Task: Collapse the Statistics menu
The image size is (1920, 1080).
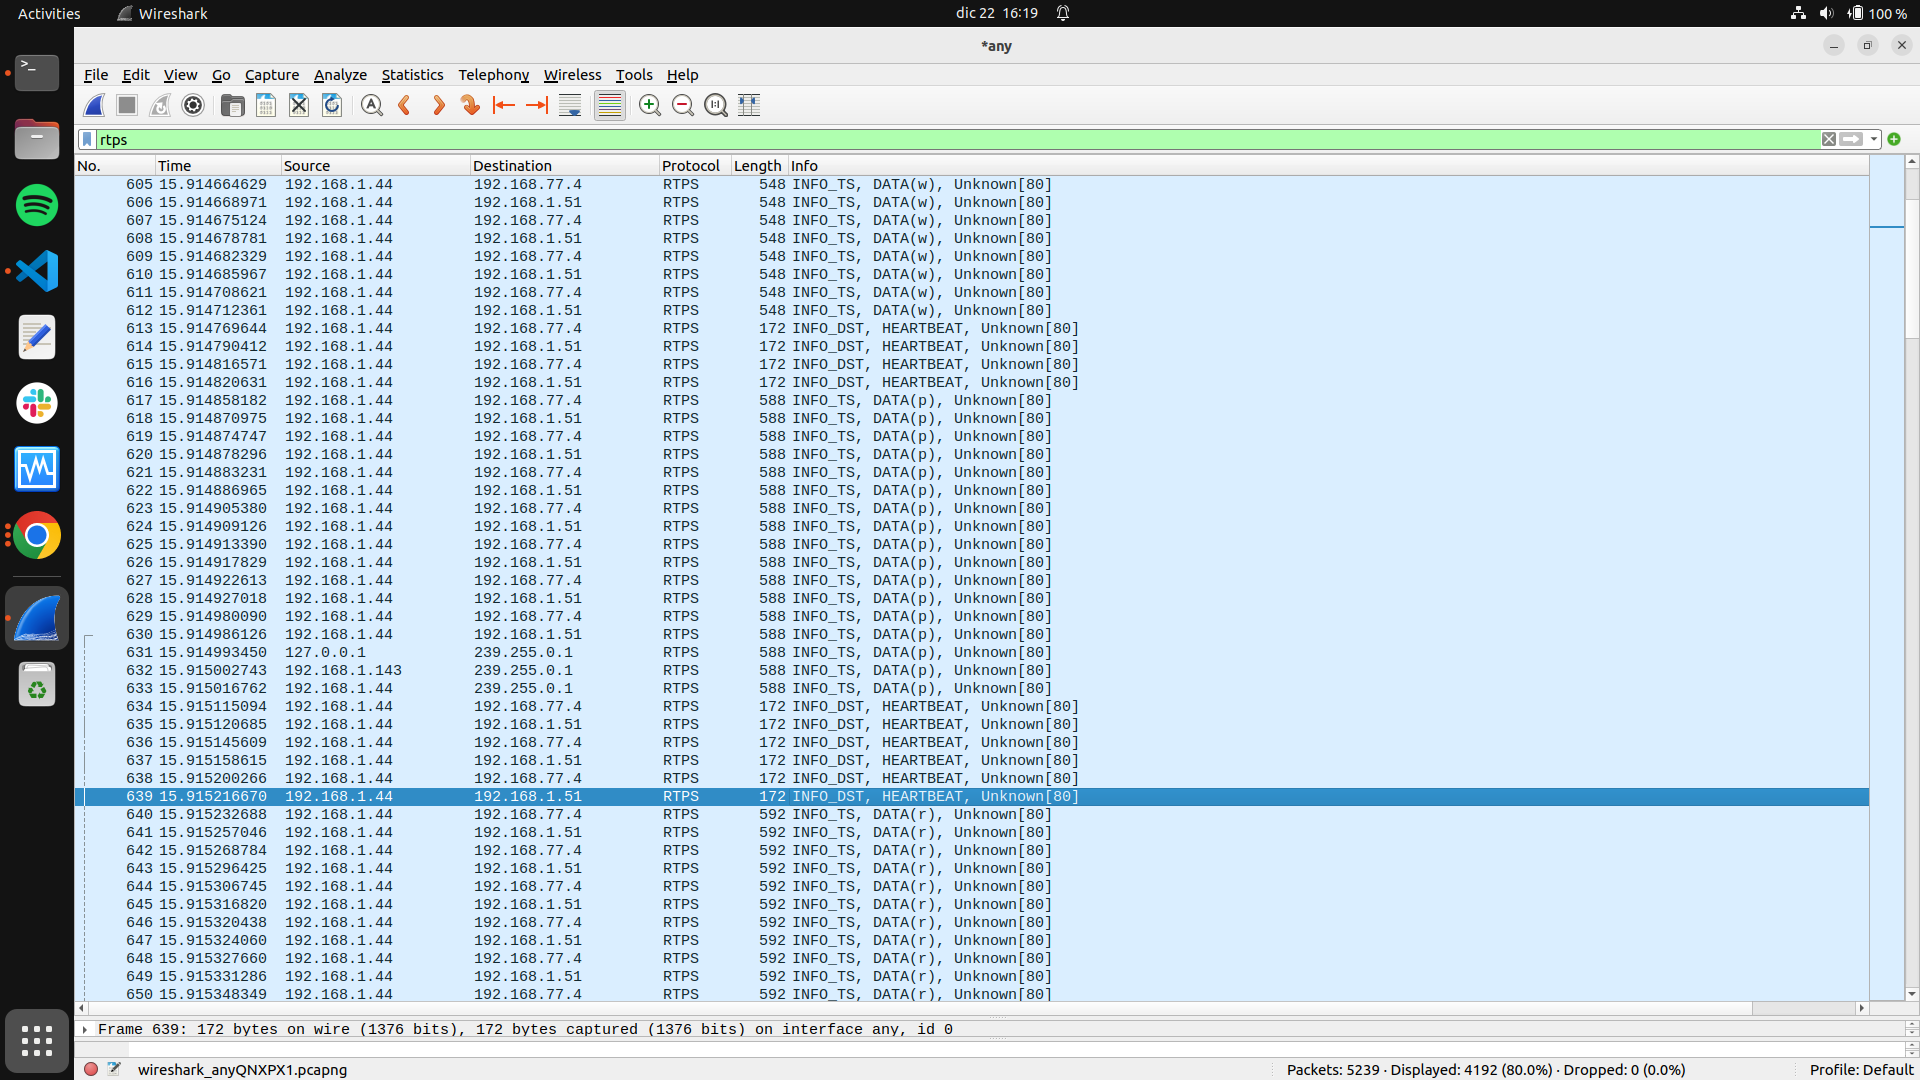Action: pos(413,75)
